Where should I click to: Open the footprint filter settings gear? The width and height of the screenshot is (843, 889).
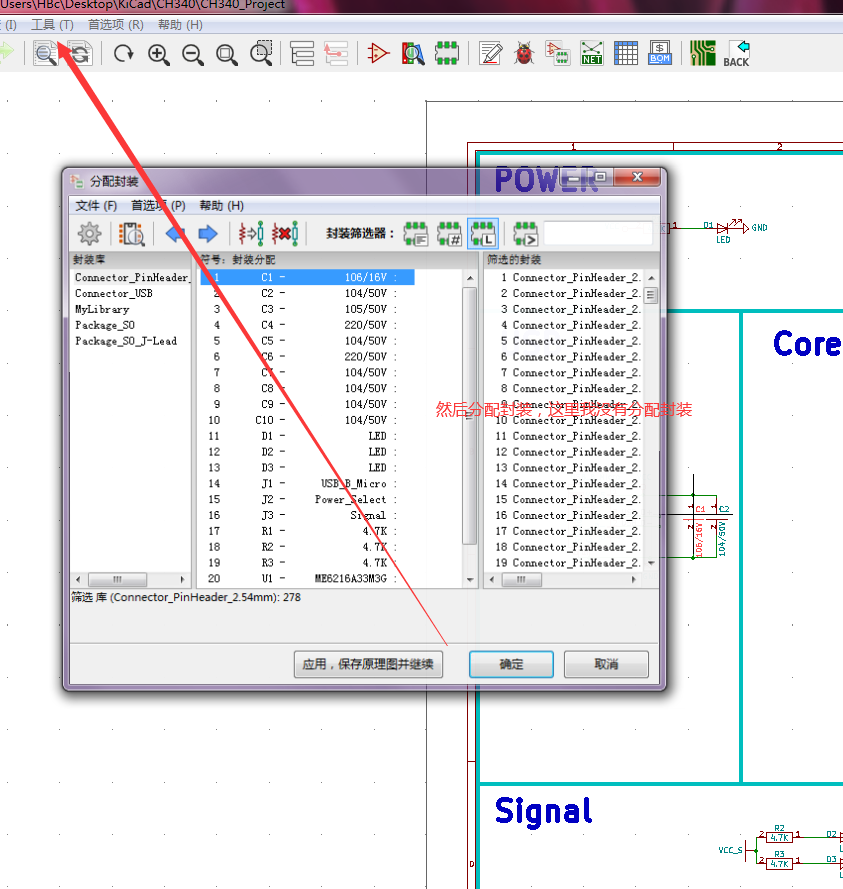(89, 233)
